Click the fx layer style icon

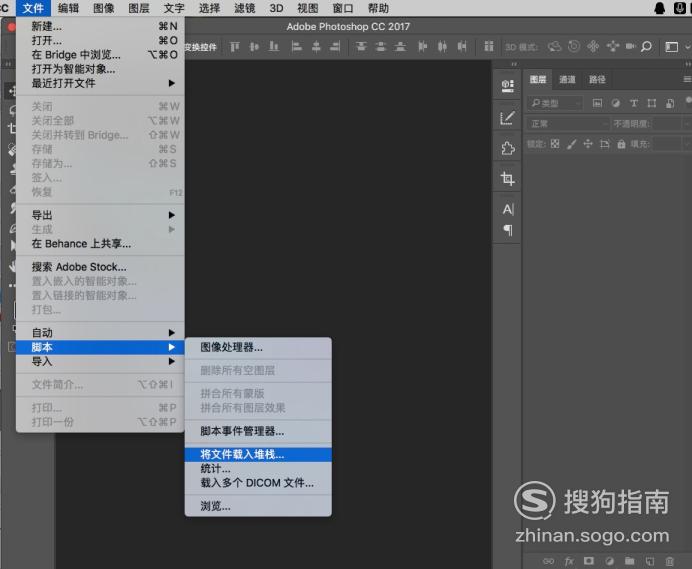[x=569, y=561]
